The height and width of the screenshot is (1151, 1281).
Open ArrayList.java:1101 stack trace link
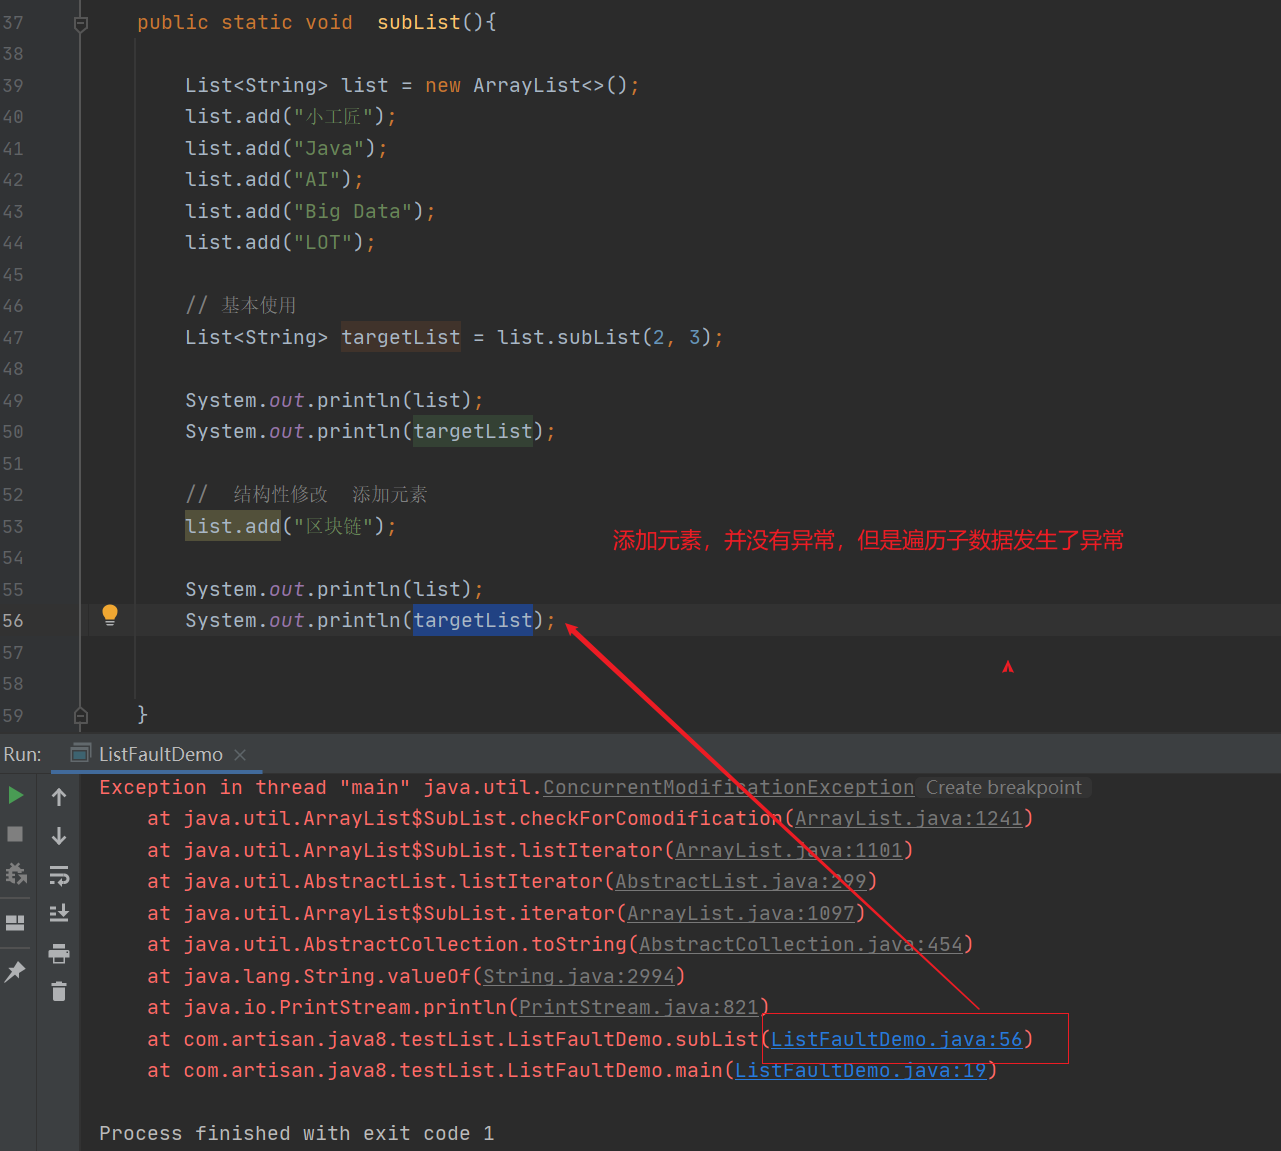[789, 850]
